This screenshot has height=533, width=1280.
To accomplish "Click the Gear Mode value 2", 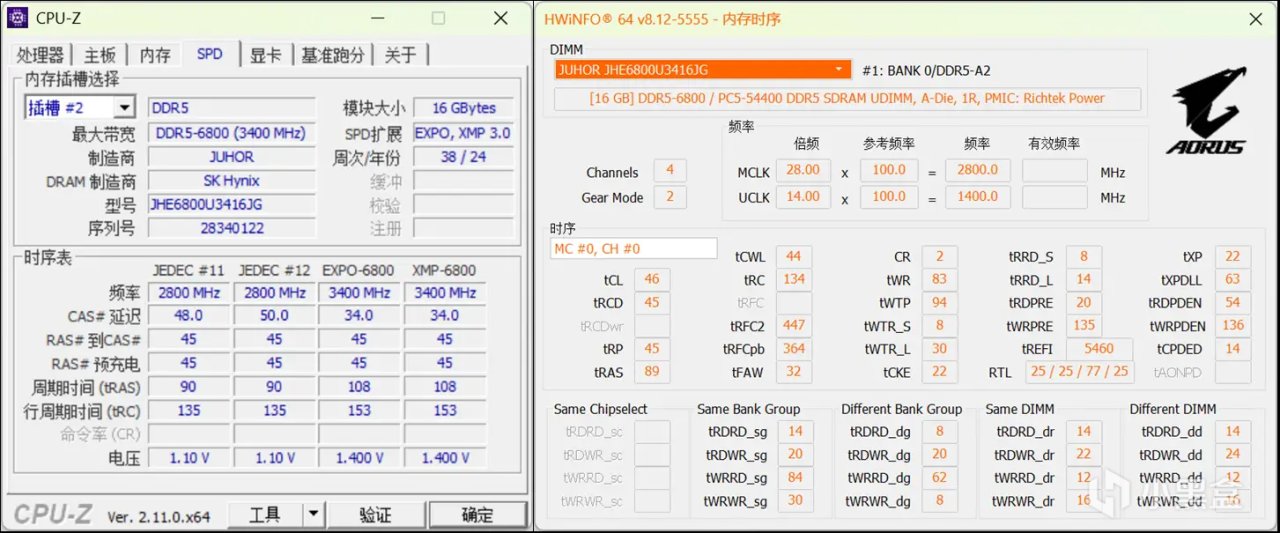I will [670, 197].
